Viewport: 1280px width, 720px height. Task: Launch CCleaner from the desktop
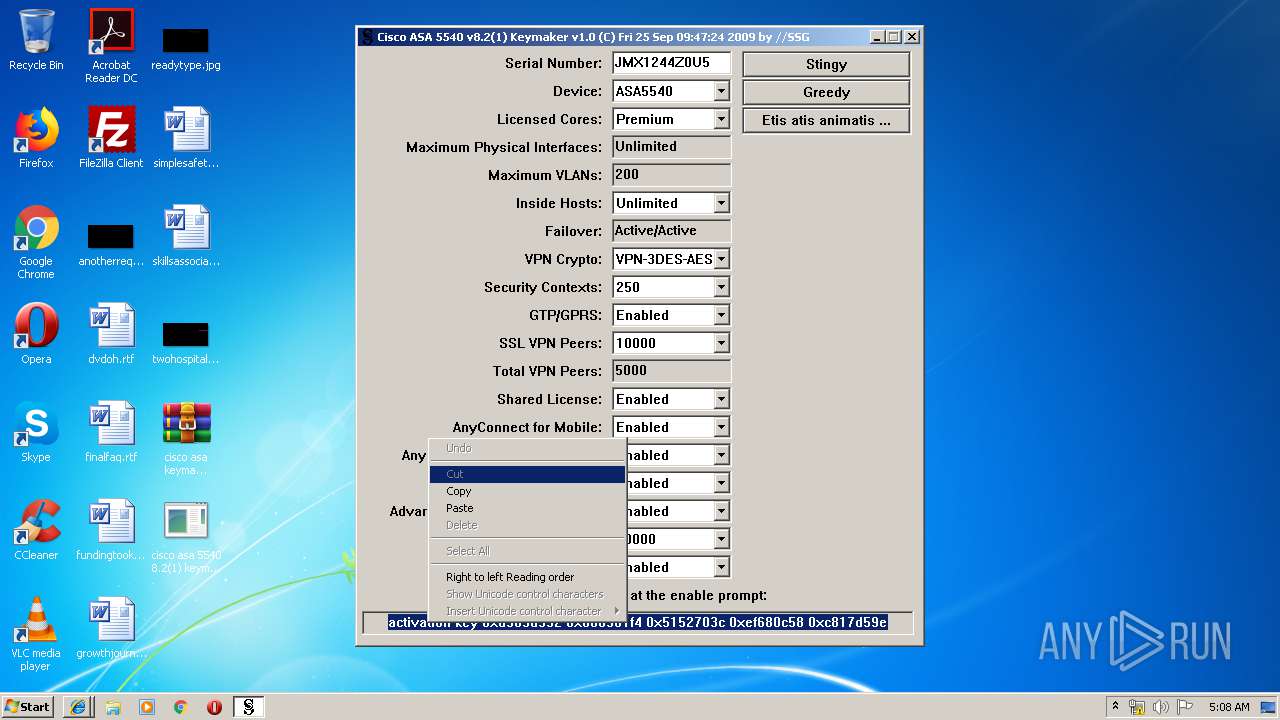pyautogui.click(x=36, y=530)
